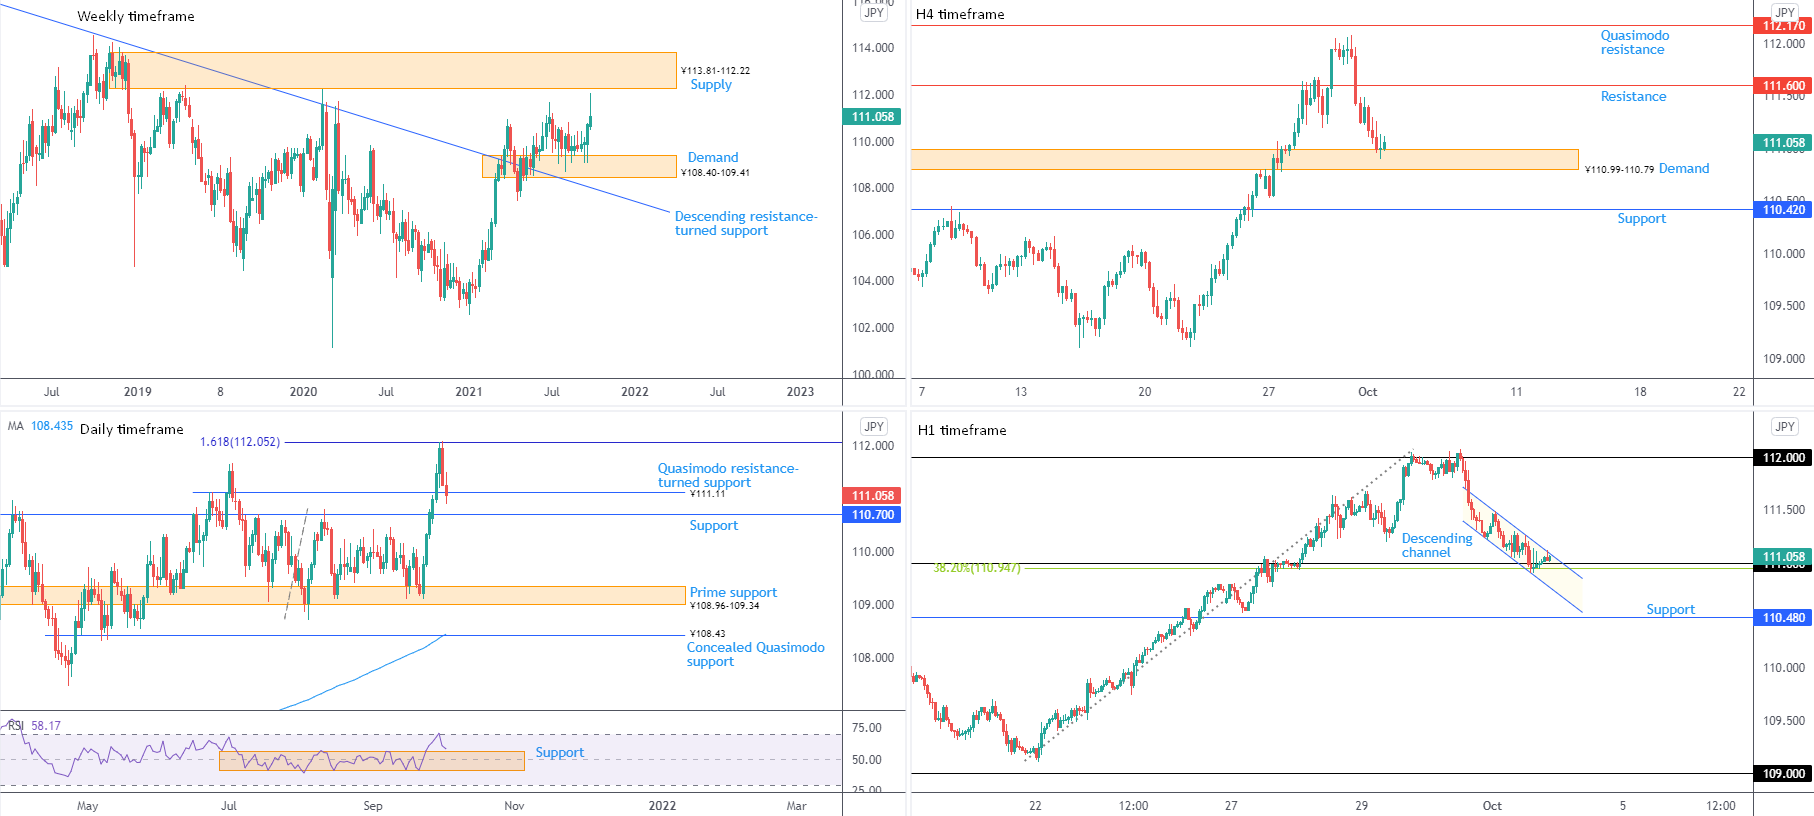Click the 'Support' label on the H1 chart
Screen dimensions: 1814x816
tap(1671, 609)
